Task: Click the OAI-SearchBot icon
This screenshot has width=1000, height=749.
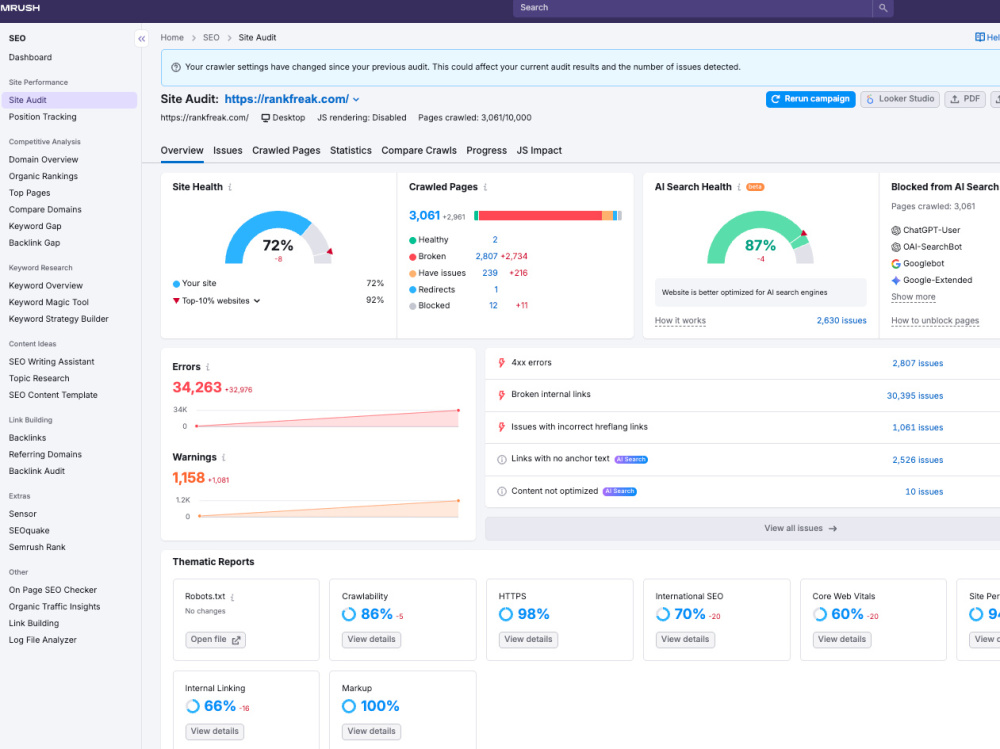Action: pyautogui.click(x=895, y=247)
